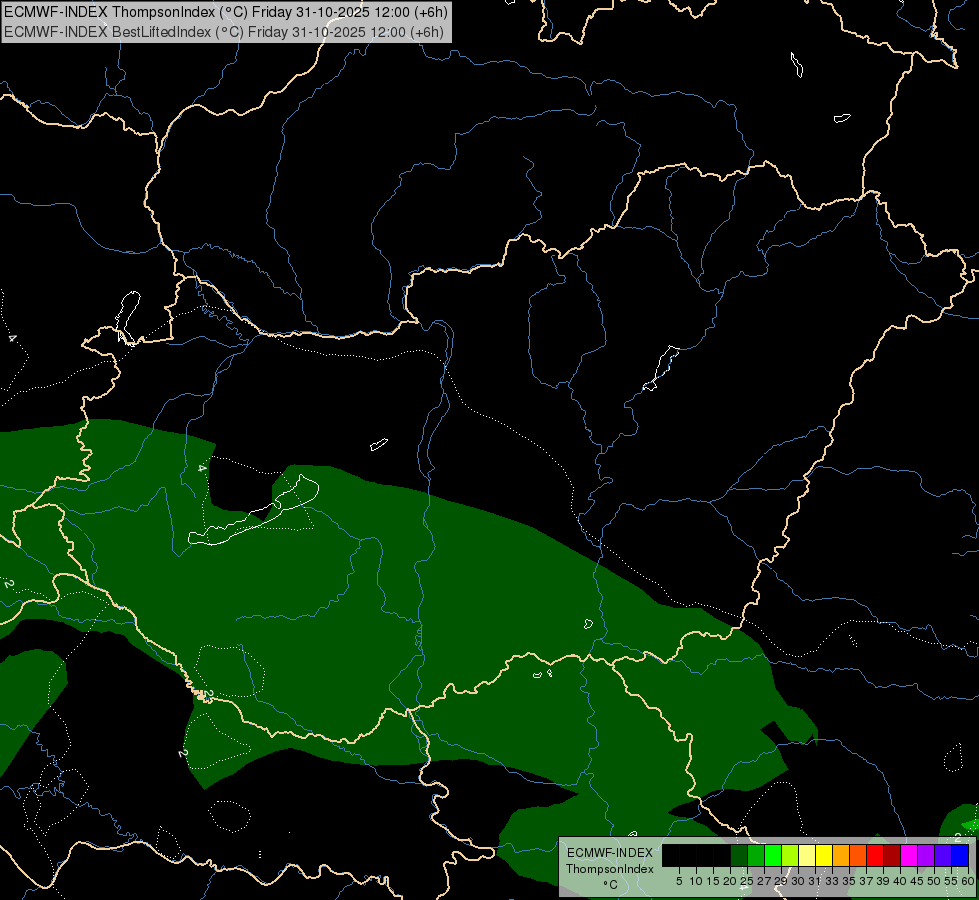Select the dark green 20–25 legend swatch
The height and width of the screenshot is (900, 979).
(x=739, y=855)
